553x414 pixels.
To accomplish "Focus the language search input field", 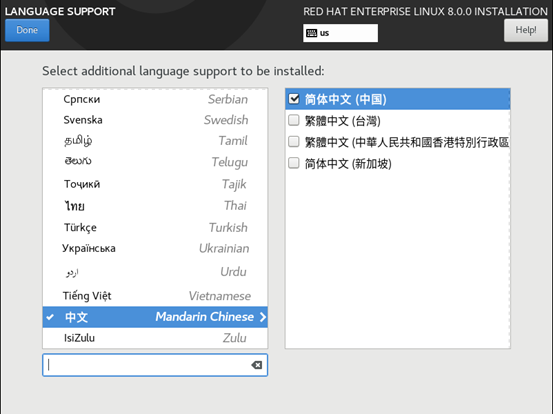I will pos(155,365).
